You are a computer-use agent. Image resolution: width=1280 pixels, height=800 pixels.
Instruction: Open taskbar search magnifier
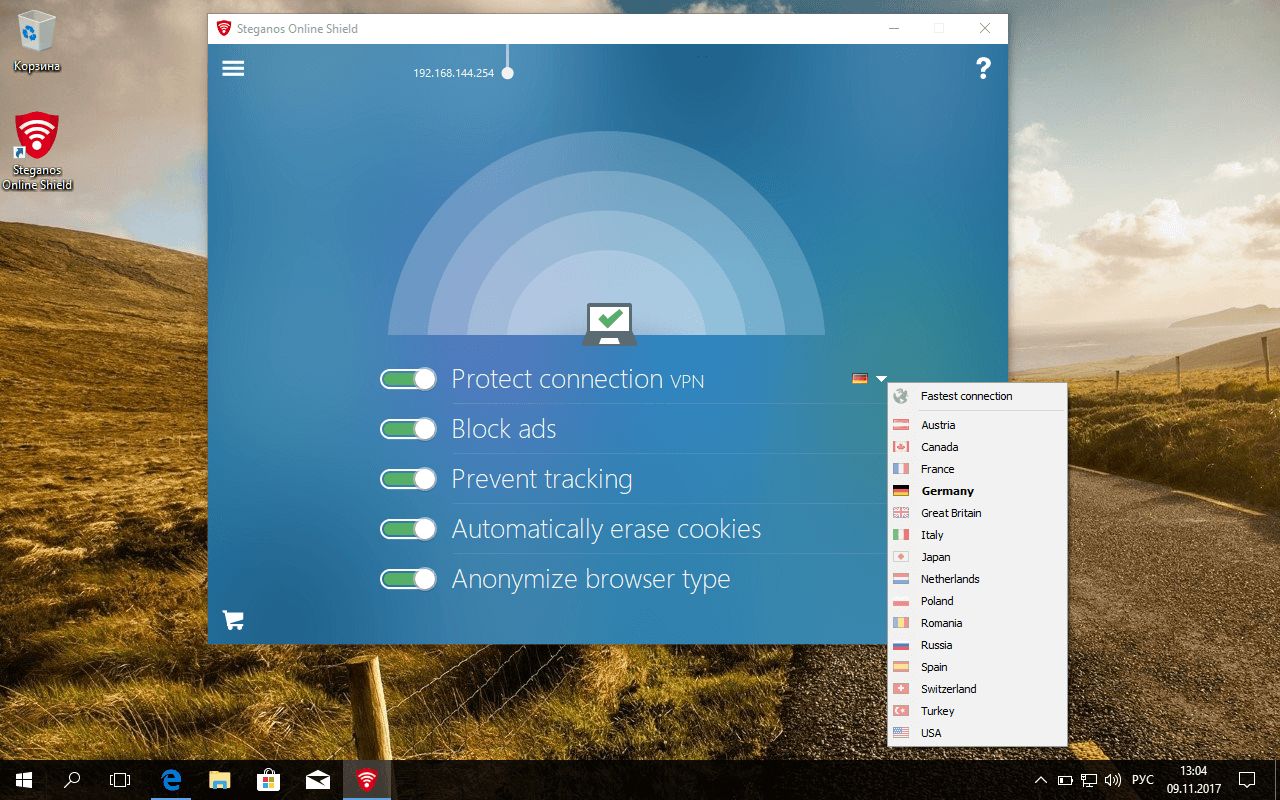tap(72, 780)
